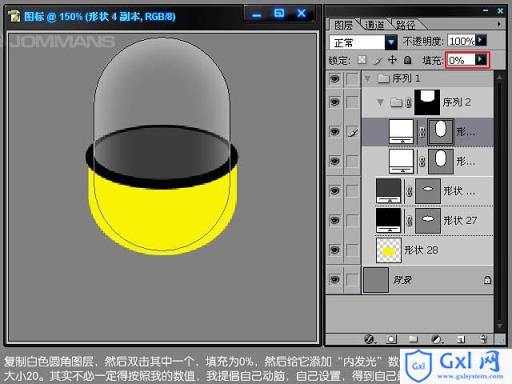
Task: Click the link icon of the selected 形 layer
Action: (x=421, y=132)
